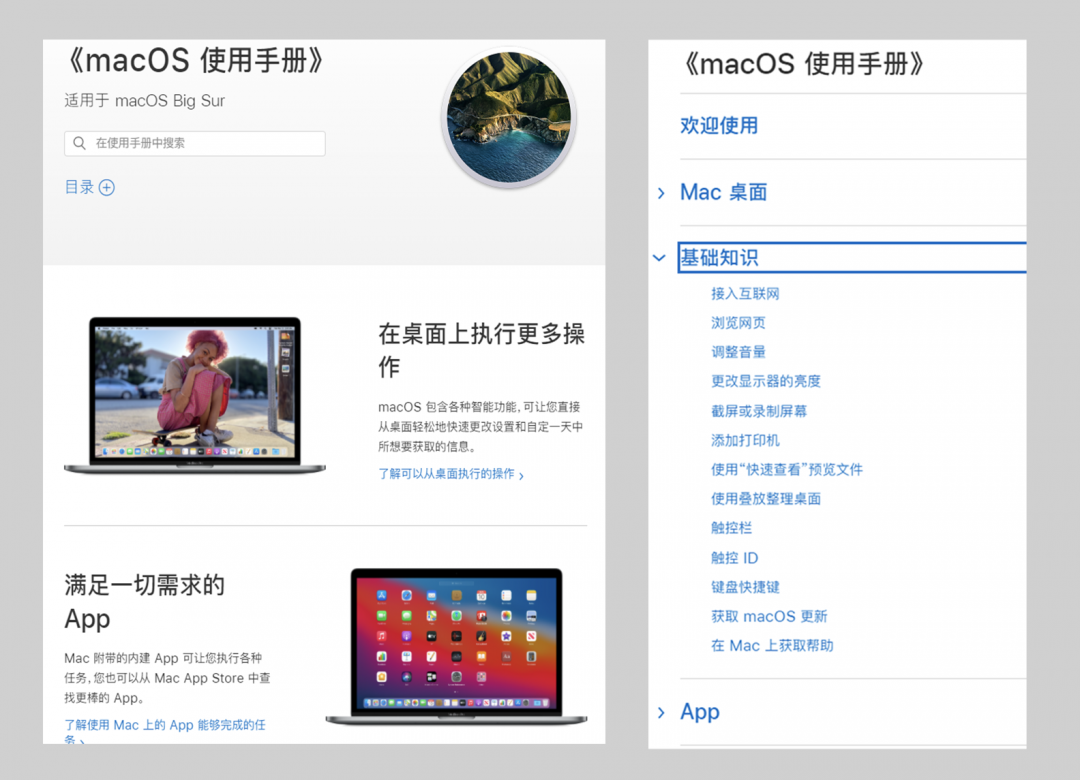Click 《macOS 使用手册》 title in contents panel
Image resolution: width=1080 pixels, height=780 pixels.
point(802,64)
